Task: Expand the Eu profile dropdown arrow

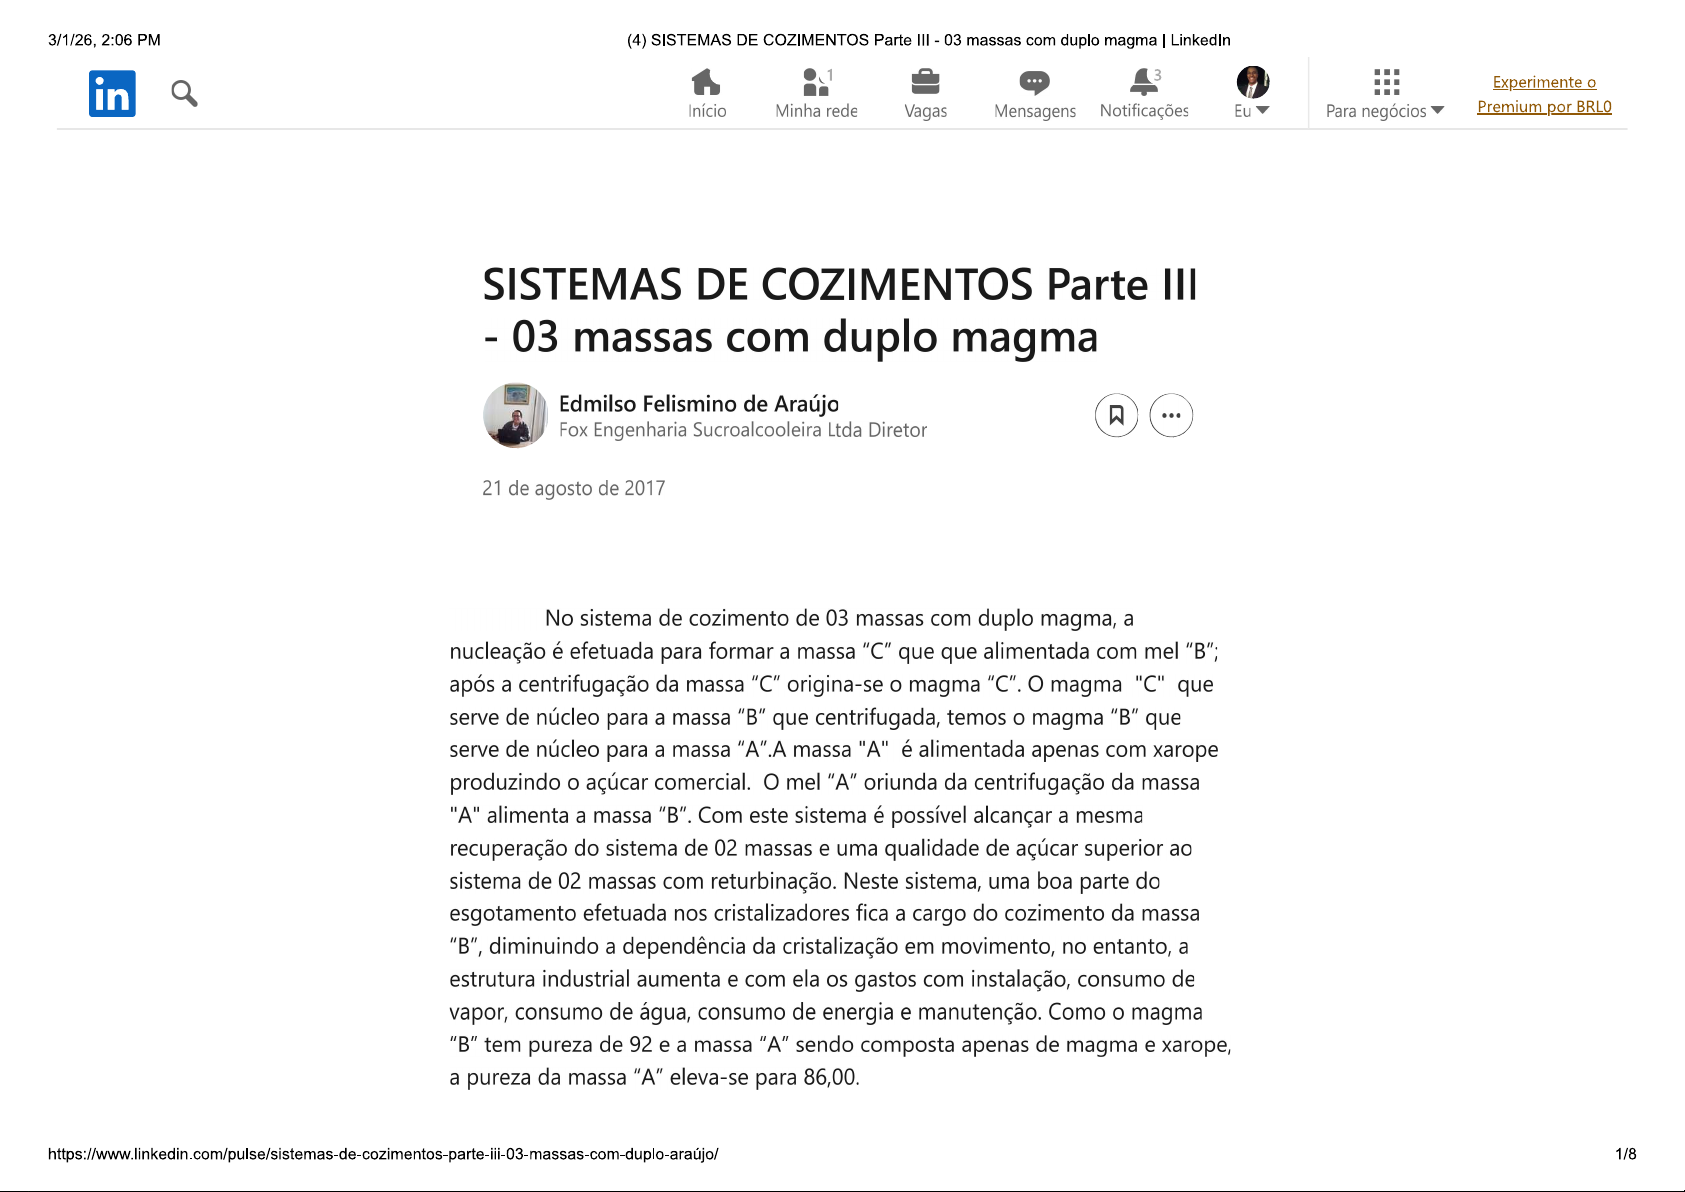Action: (1263, 111)
